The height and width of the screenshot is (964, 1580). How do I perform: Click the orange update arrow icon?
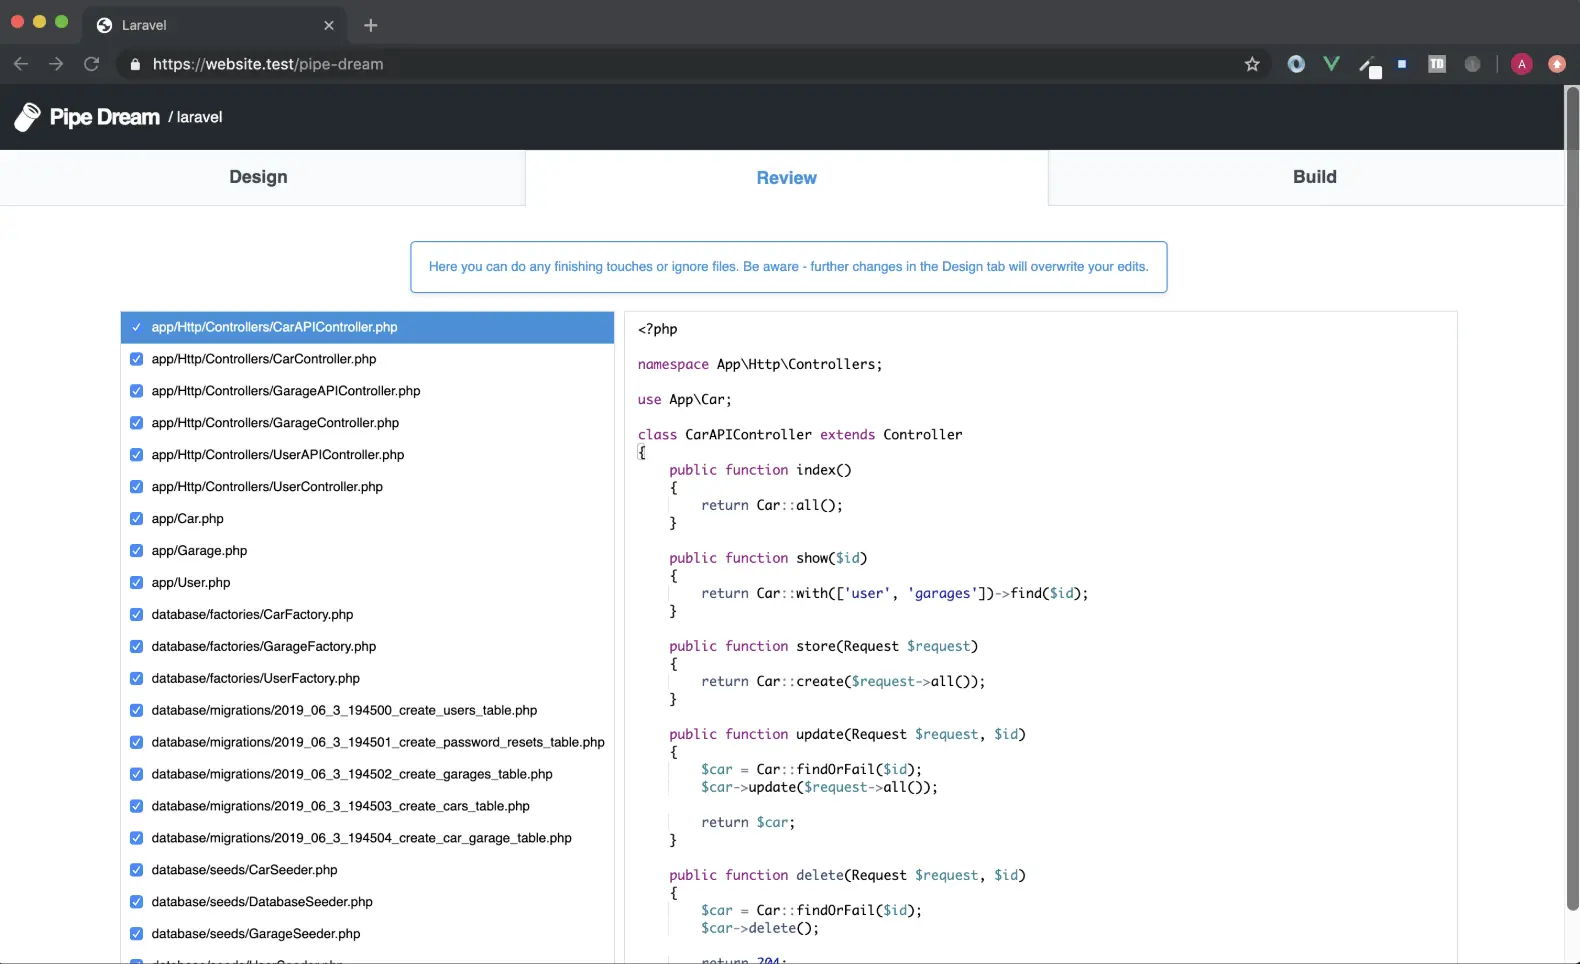click(x=1557, y=64)
